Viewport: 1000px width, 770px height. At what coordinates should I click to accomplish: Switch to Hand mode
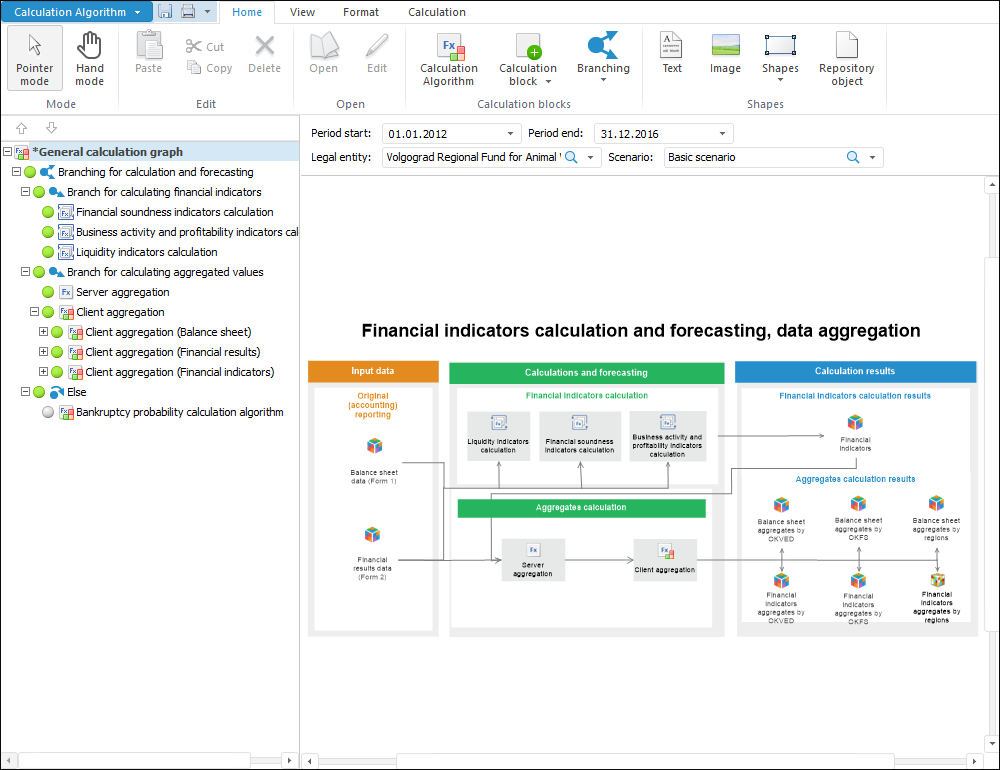pos(89,58)
